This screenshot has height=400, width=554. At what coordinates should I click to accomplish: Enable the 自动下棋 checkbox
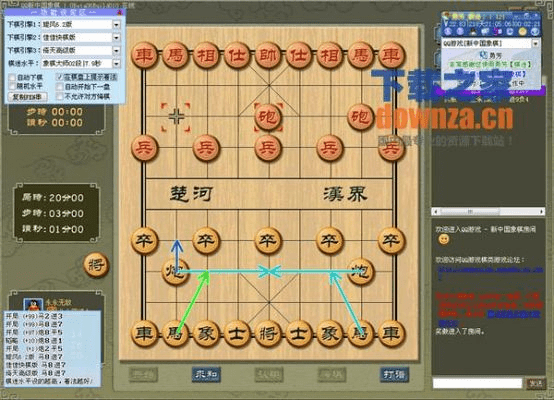point(12,77)
